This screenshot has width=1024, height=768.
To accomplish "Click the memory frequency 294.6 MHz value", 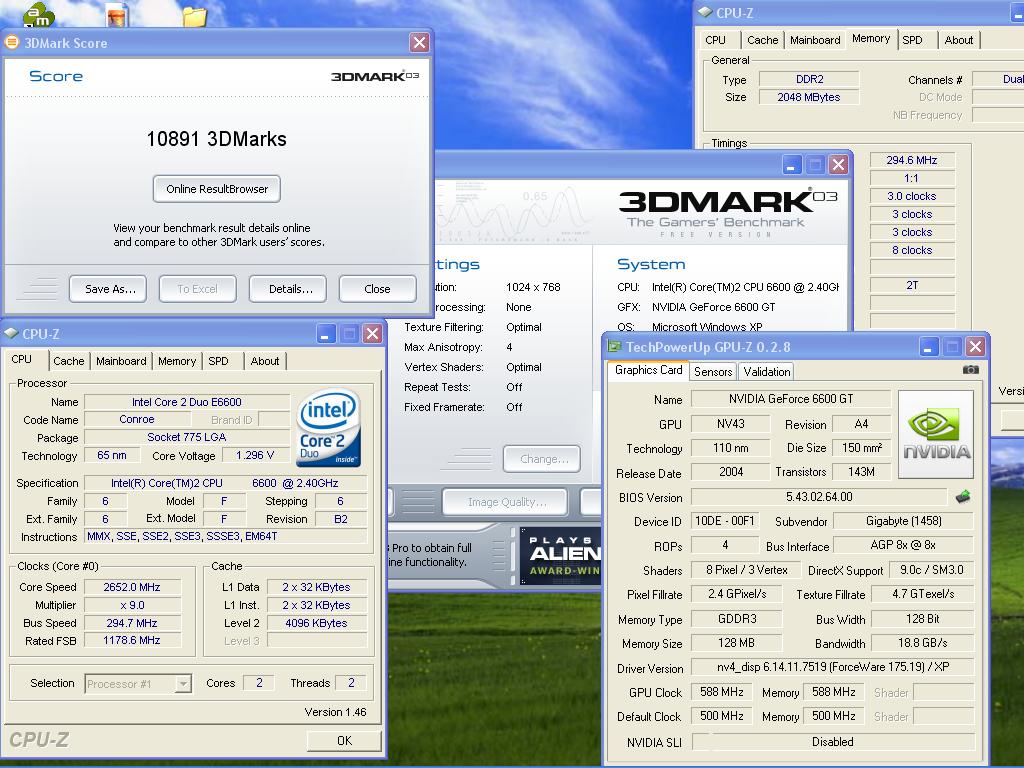I will pos(912,160).
